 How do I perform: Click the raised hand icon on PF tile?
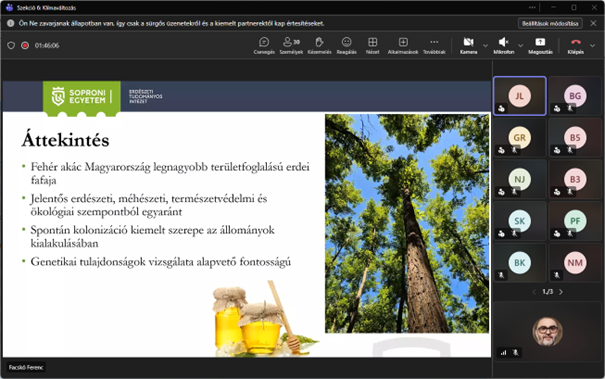pyautogui.click(x=557, y=233)
